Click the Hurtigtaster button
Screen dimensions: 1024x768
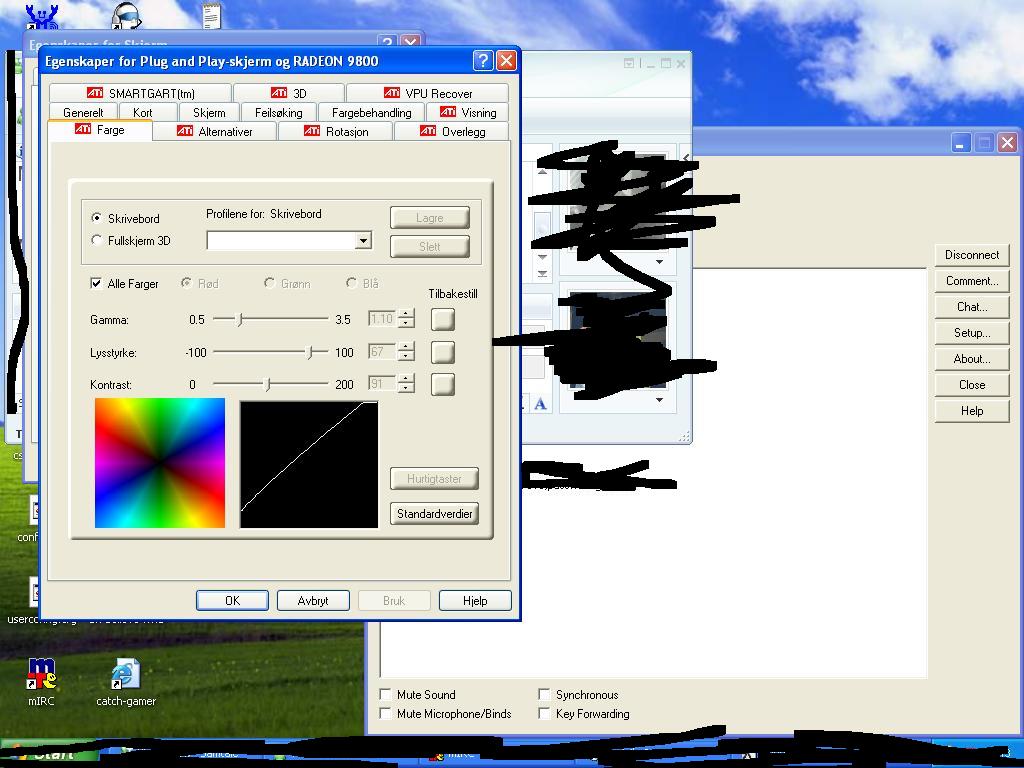[434, 479]
